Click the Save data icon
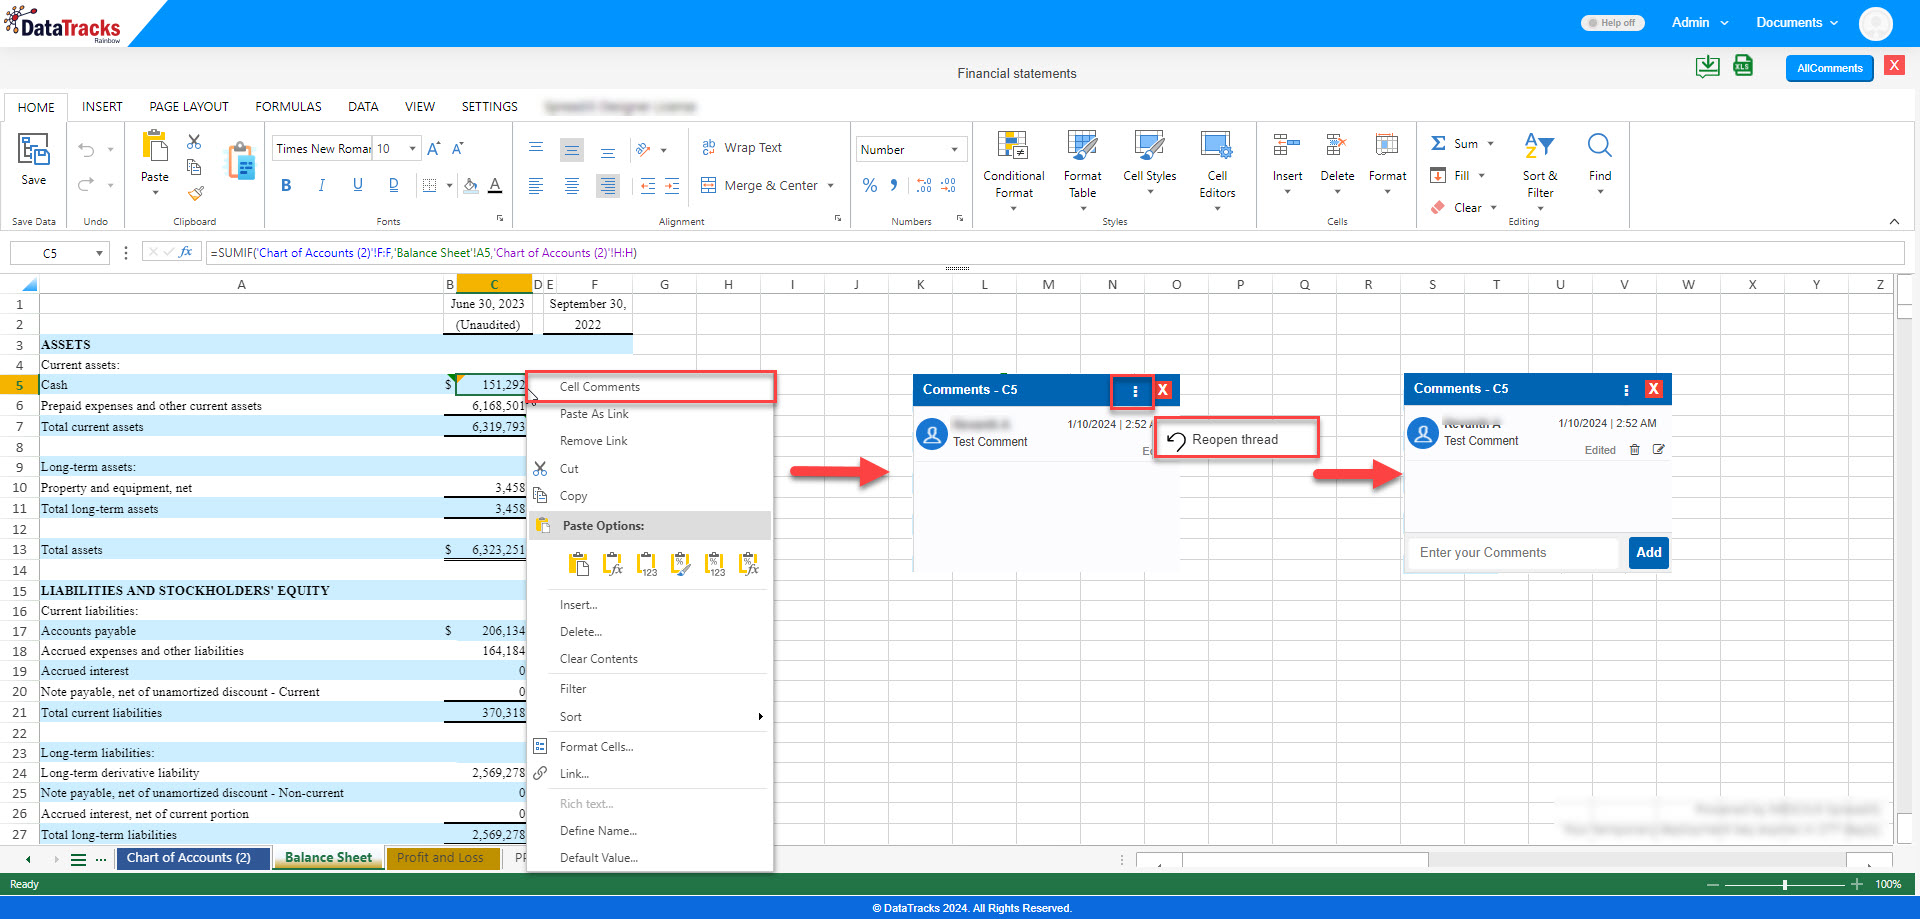This screenshot has height=919, width=1920. (34, 151)
